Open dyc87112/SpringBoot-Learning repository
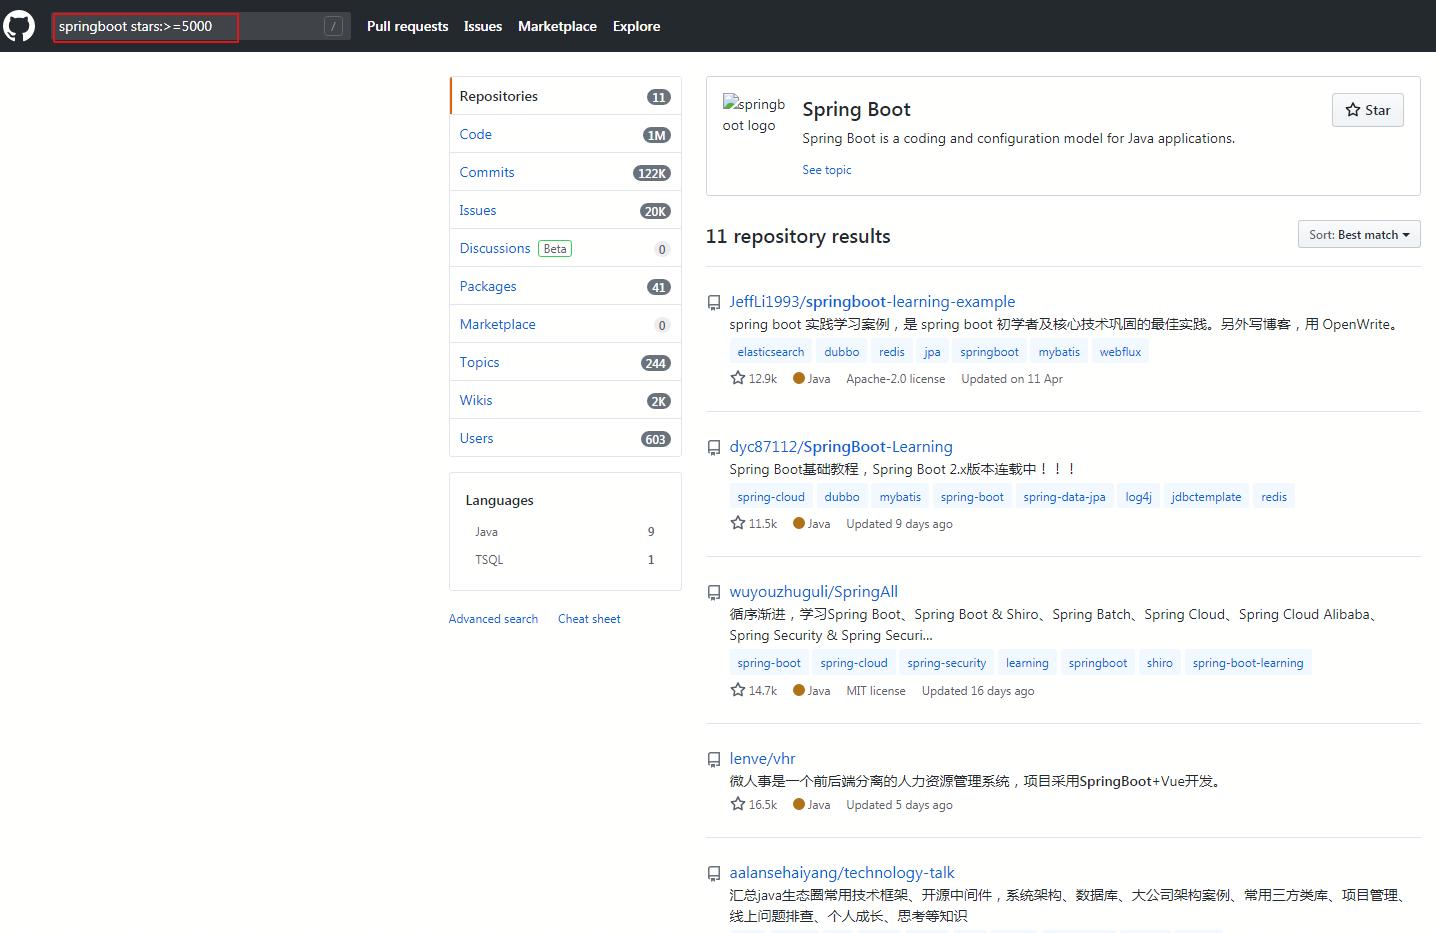 pyautogui.click(x=841, y=446)
